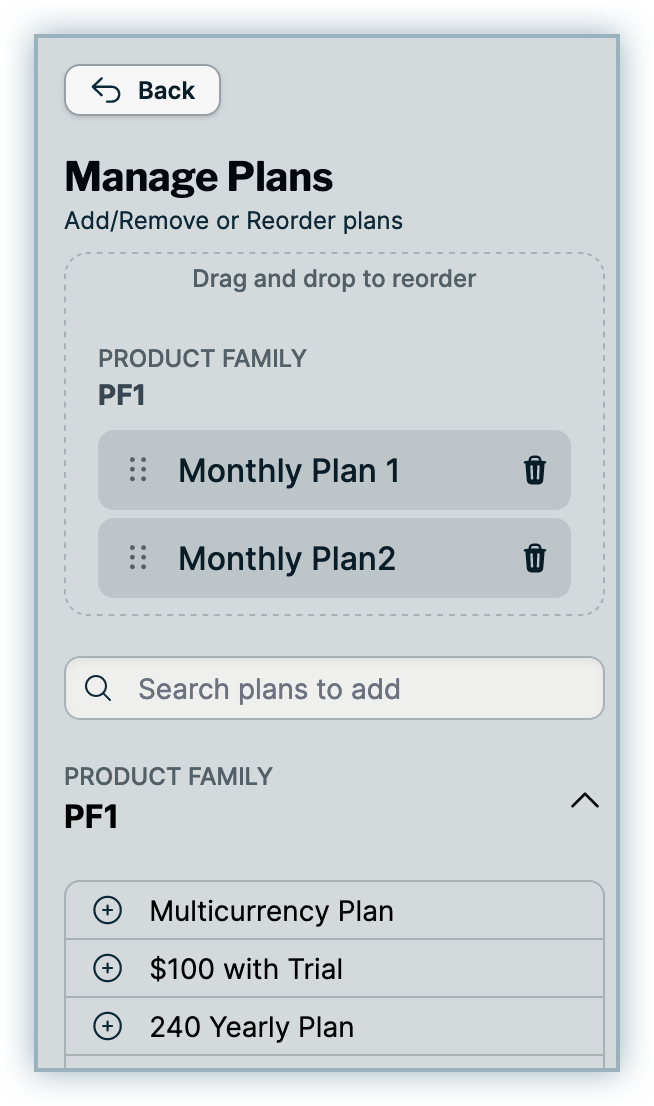This screenshot has width=654, height=1106.
Task: Click the drag handle for Monthly Plan 1
Action: 139,470
